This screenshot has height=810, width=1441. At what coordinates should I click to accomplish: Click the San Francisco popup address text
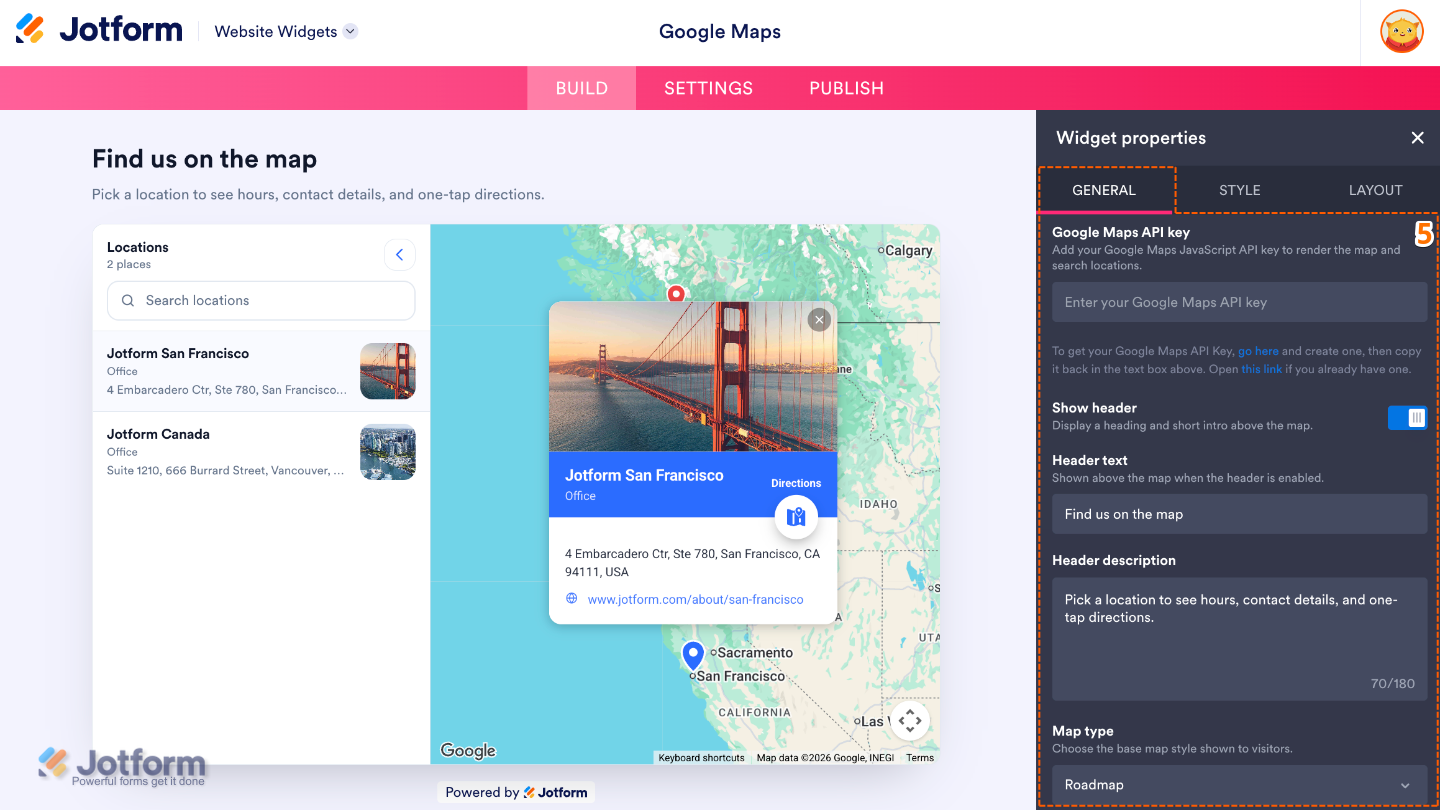(x=692, y=563)
